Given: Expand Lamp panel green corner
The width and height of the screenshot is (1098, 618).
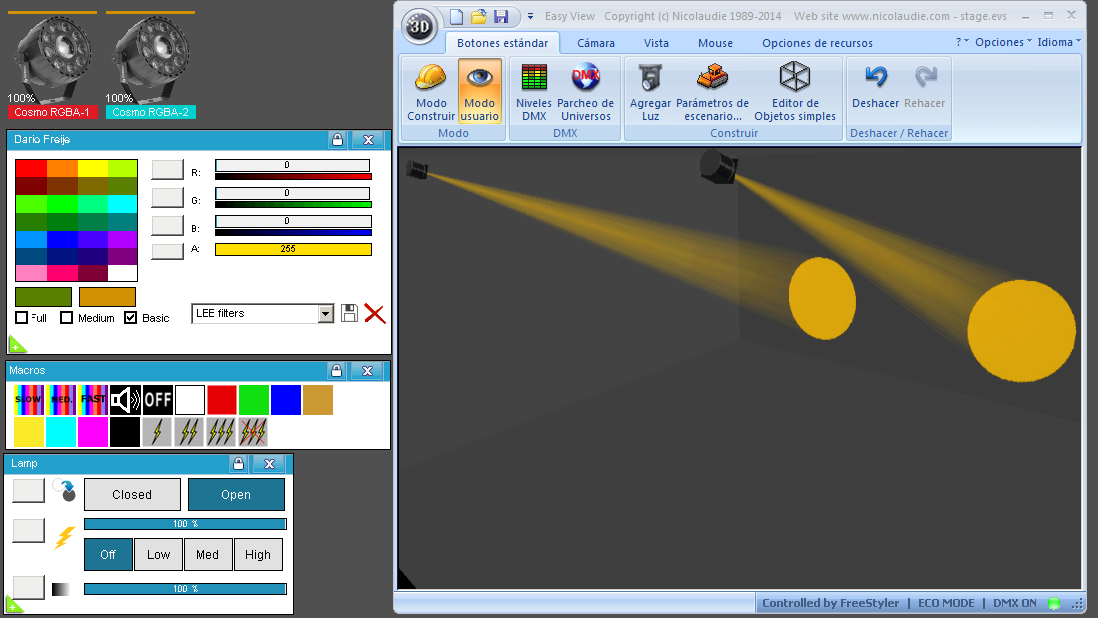Looking at the screenshot, I should pyautogui.click(x=14, y=604).
